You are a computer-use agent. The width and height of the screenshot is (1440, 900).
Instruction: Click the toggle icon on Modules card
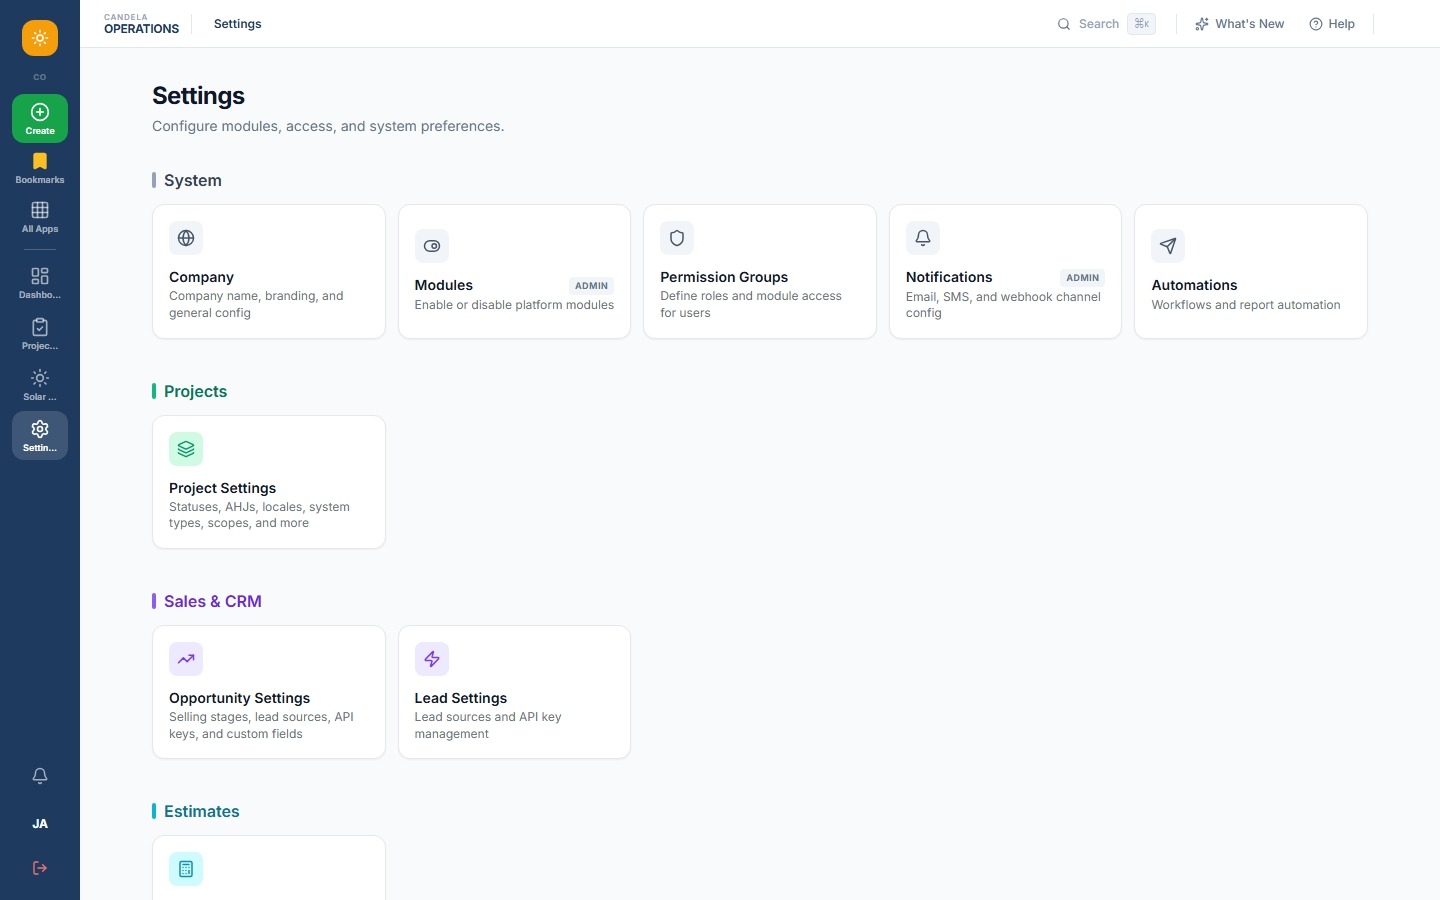432,246
